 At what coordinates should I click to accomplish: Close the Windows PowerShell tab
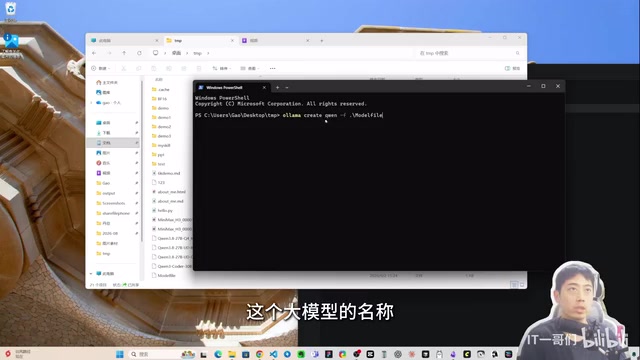click(x=264, y=87)
